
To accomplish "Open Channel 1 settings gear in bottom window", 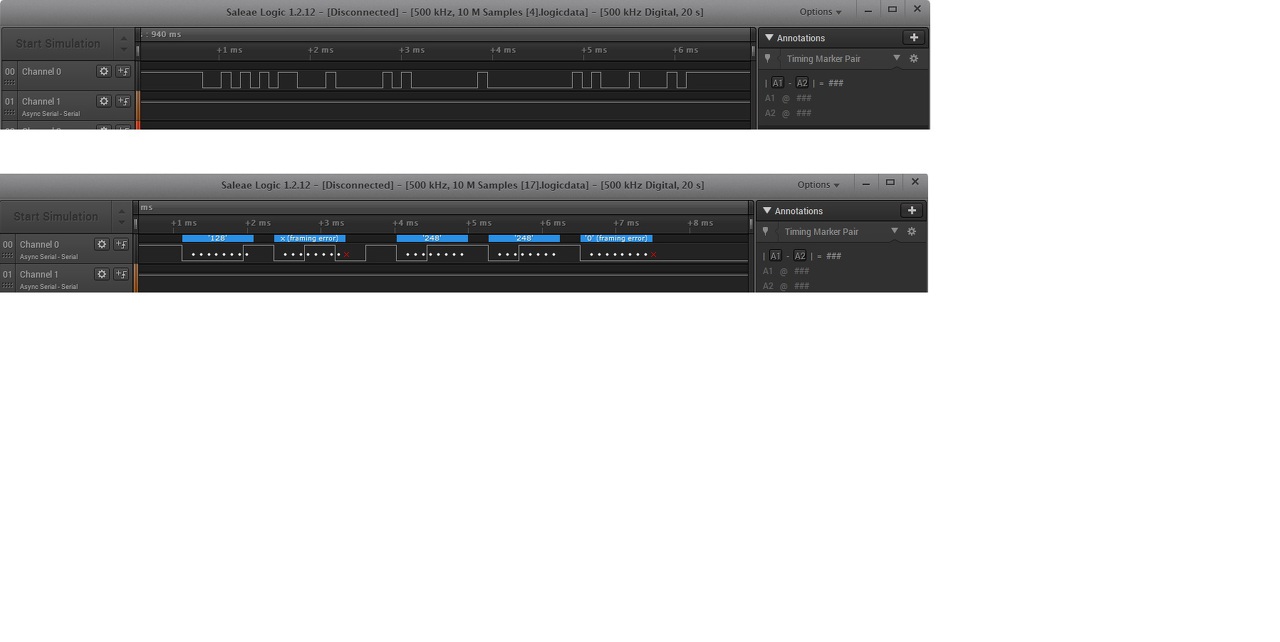I will (101, 274).
